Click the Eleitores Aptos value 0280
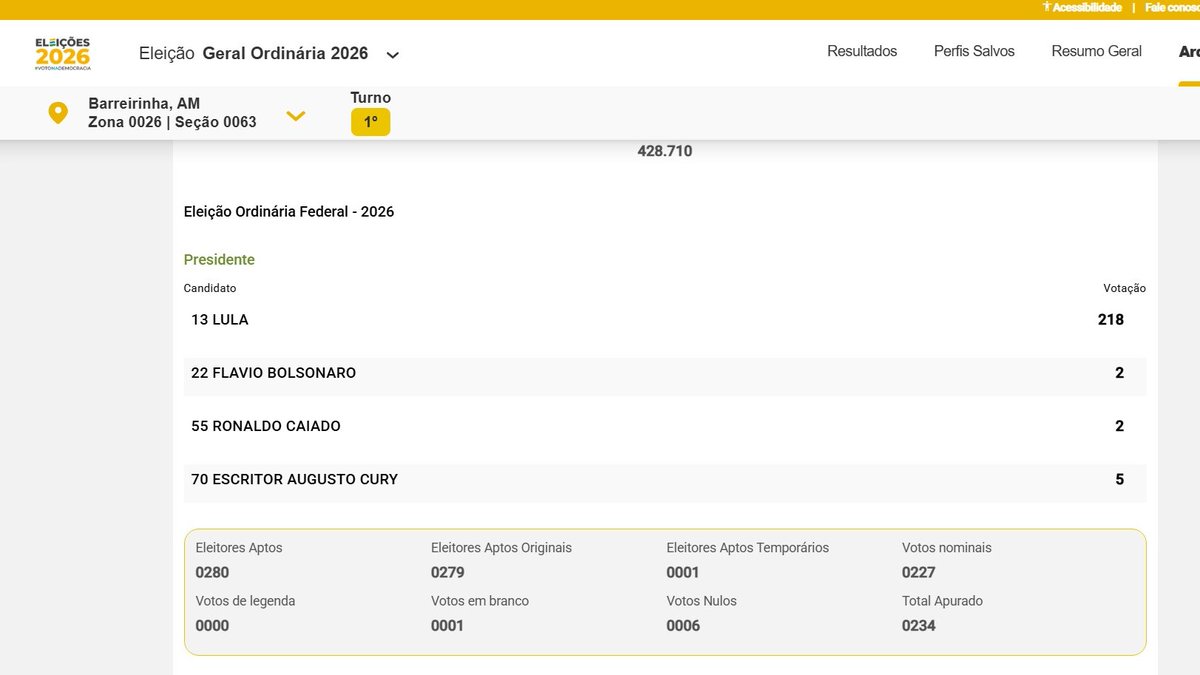The width and height of the screenshot is (1200, 675). coord(212,573)
